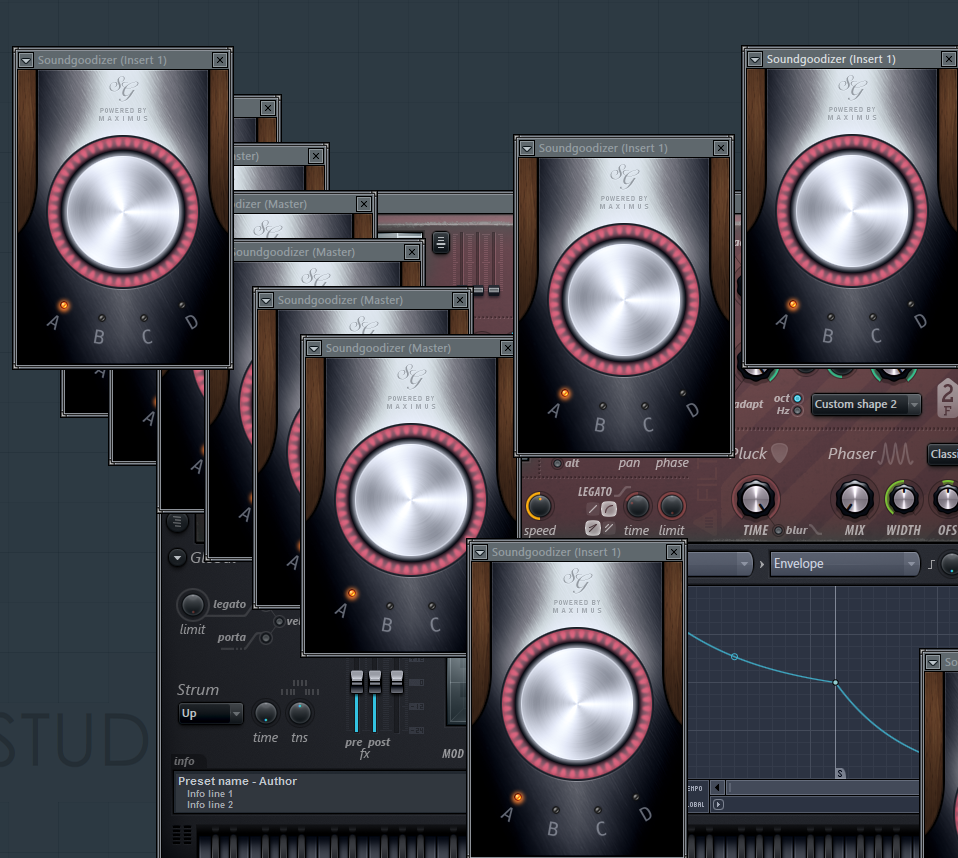Click the keyboard grid icon left of piano
958x858 pixels.
pos(182,835)
